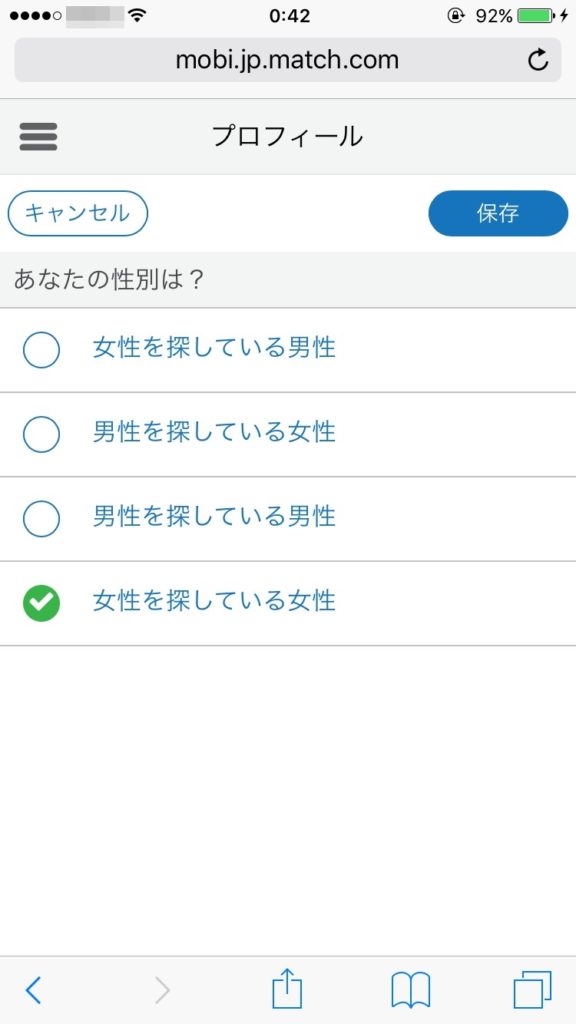
Task: Click the blue 保存 button
Action: 498,213
